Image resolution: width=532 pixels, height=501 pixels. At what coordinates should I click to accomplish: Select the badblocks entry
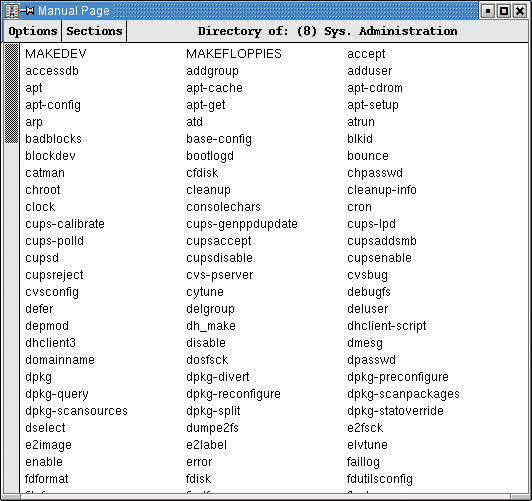(x=54, y=139)
